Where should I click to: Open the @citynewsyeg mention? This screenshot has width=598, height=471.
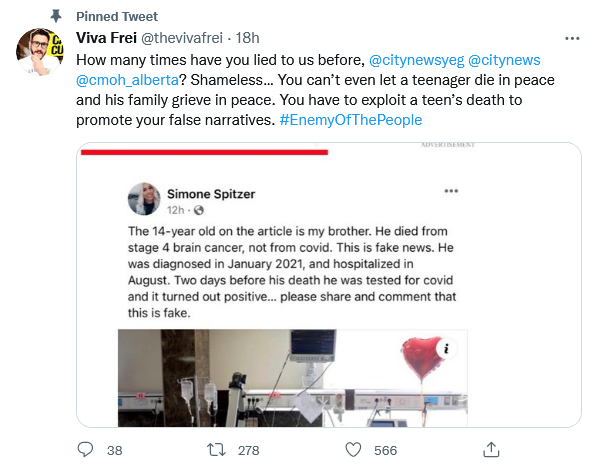(416, 60)
